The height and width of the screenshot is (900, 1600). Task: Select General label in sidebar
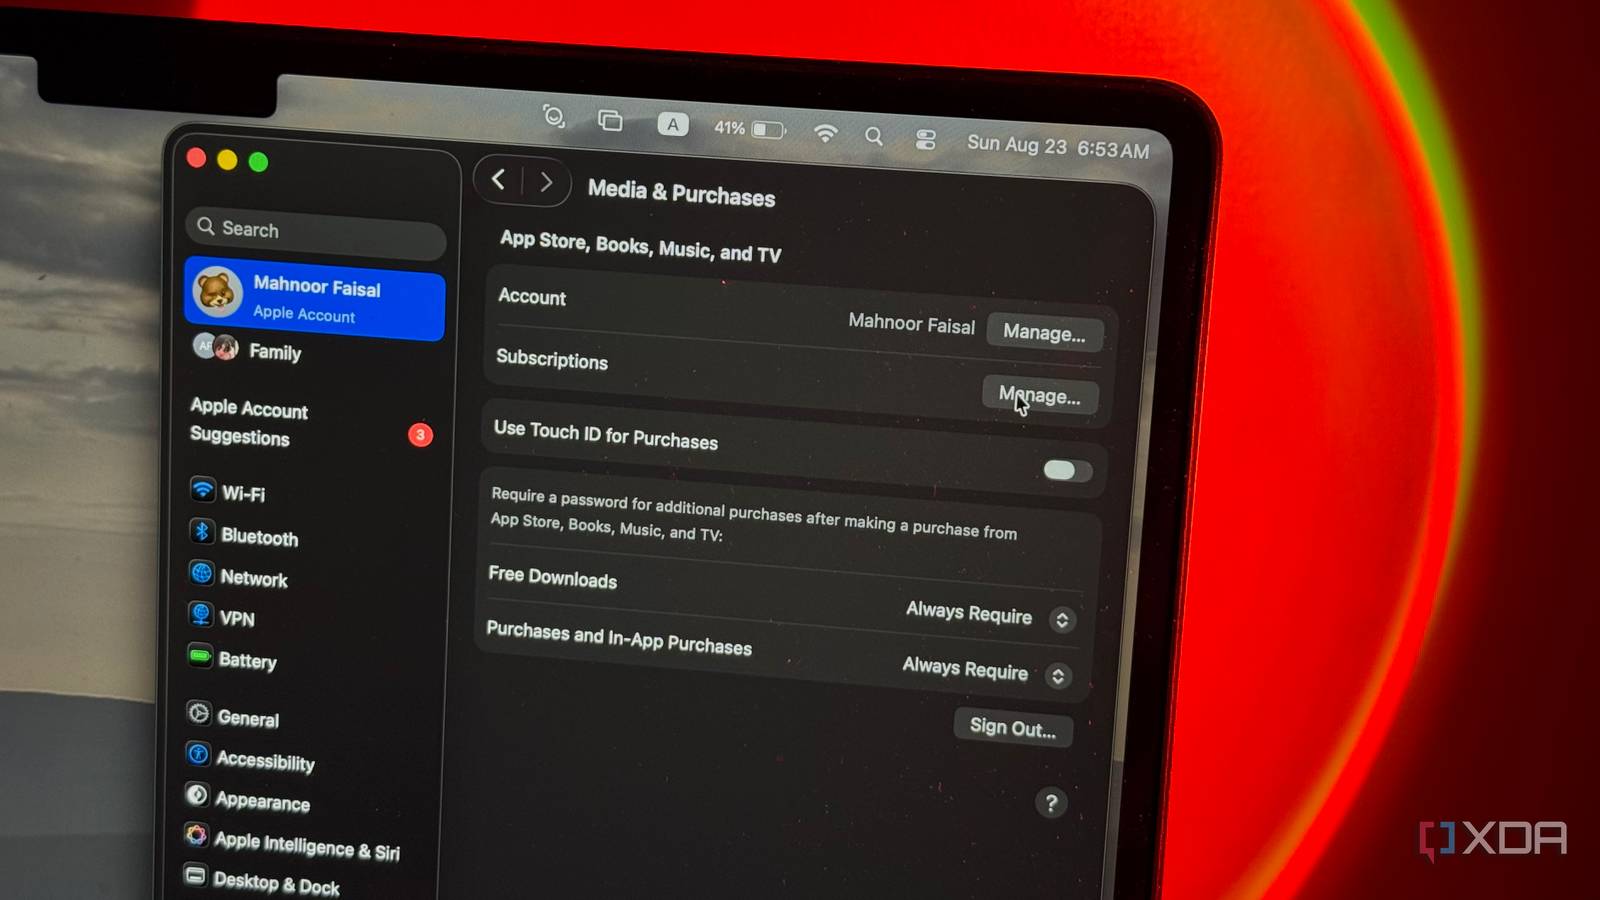(x=248, y=719)
